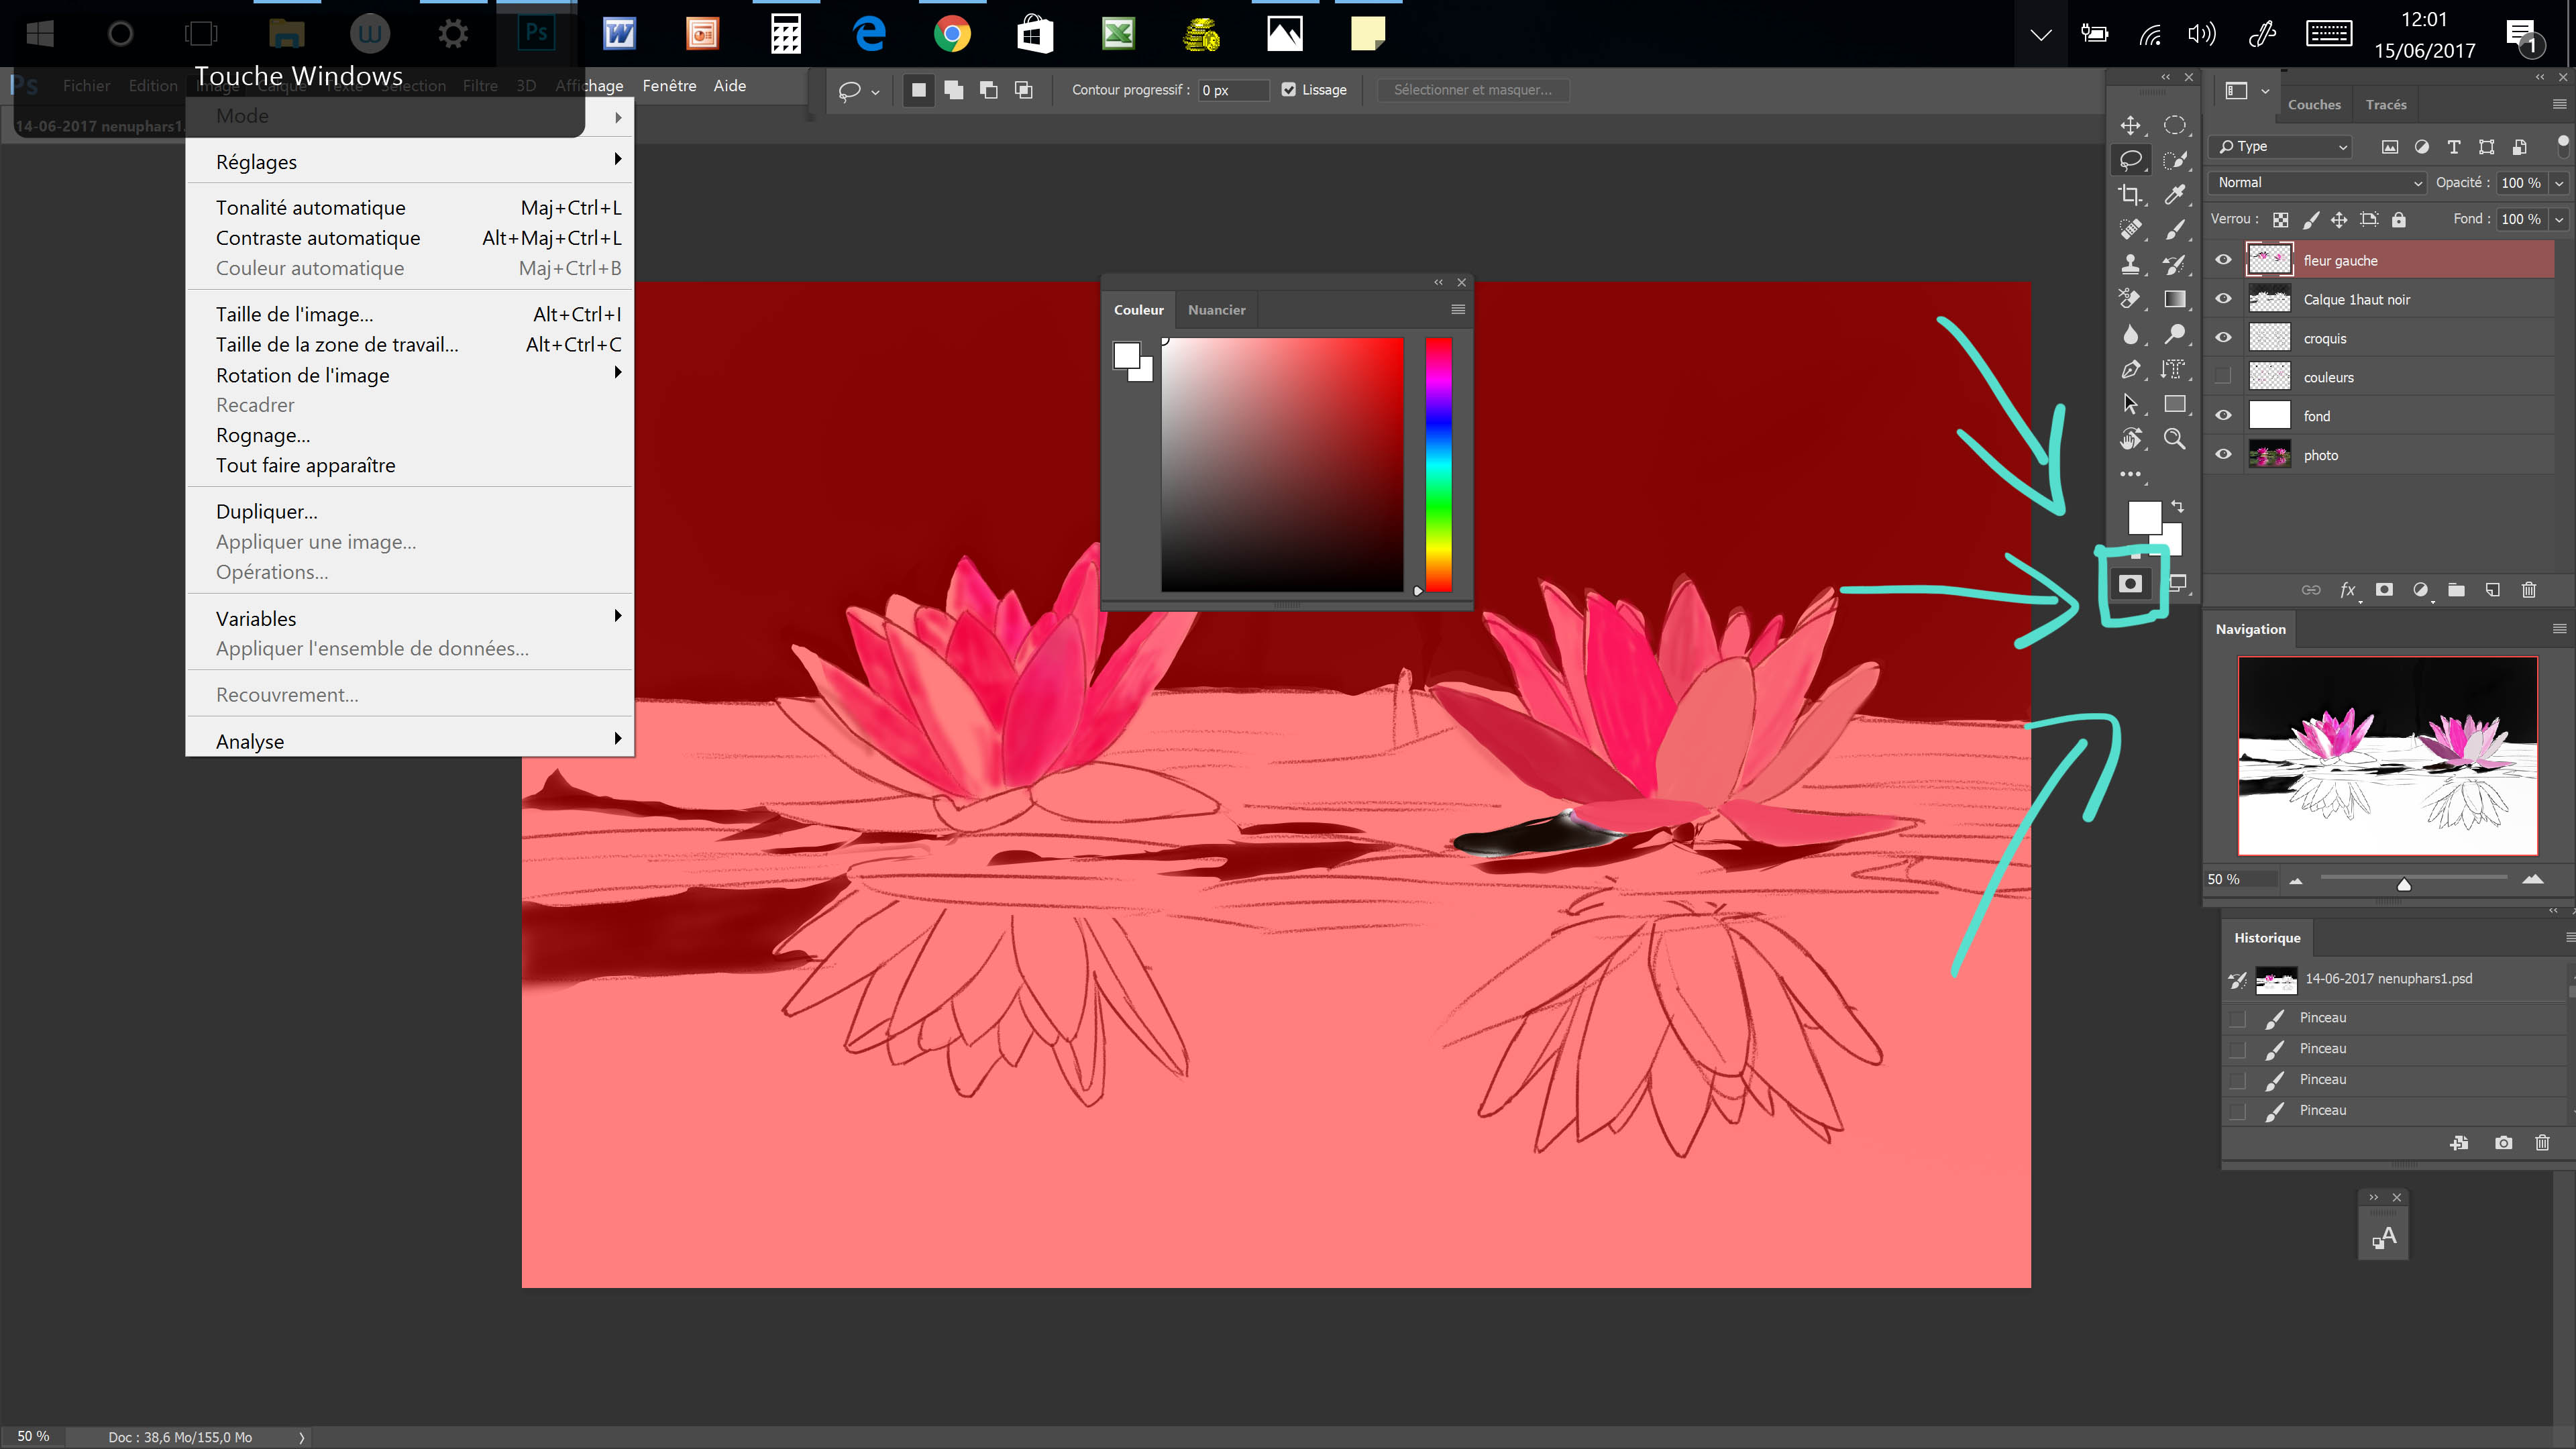Click Dupliquer in Image menu
The image size is (2576, 1449).
[266, 511]
